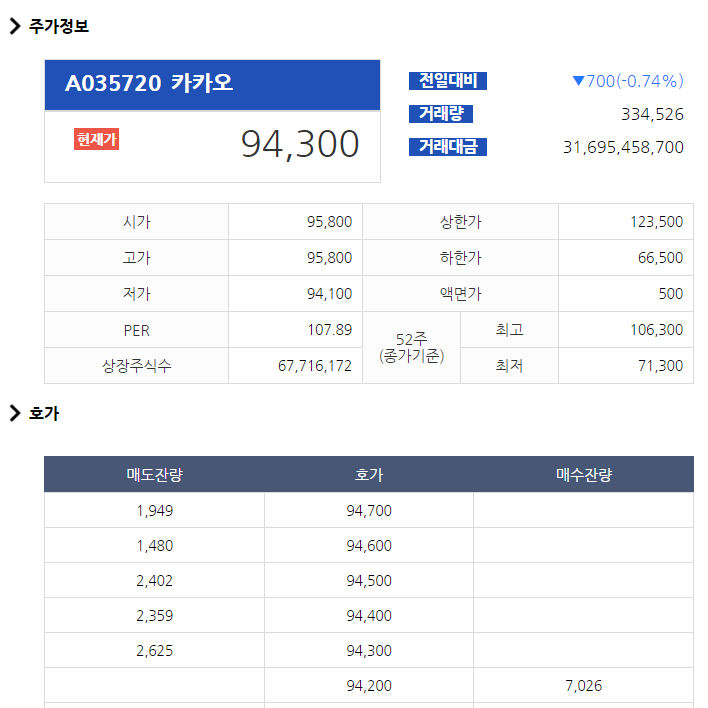Select the 94,700 ask price row
708x708 pixels.
tap(369, 511)
